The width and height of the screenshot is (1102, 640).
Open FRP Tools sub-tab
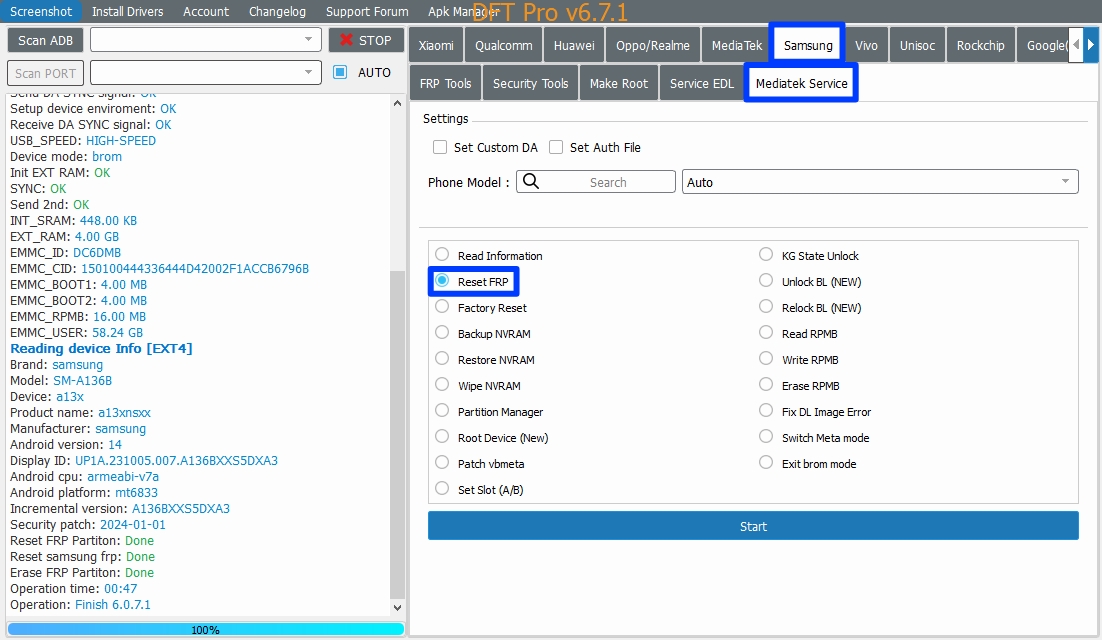[x=446, y=84]
